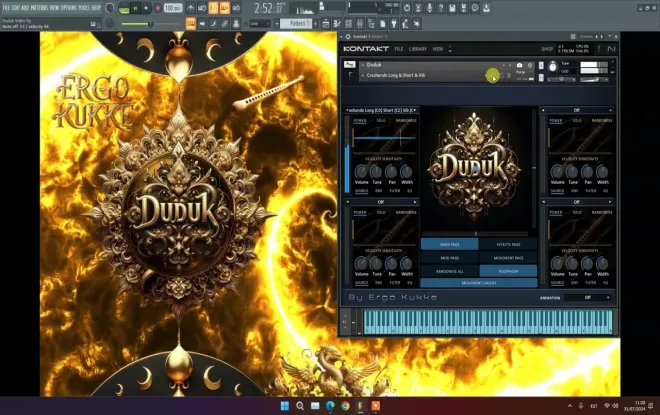Toggle the POLYPHONY button
The image size is (660, 415).
[x=508, y=271]
